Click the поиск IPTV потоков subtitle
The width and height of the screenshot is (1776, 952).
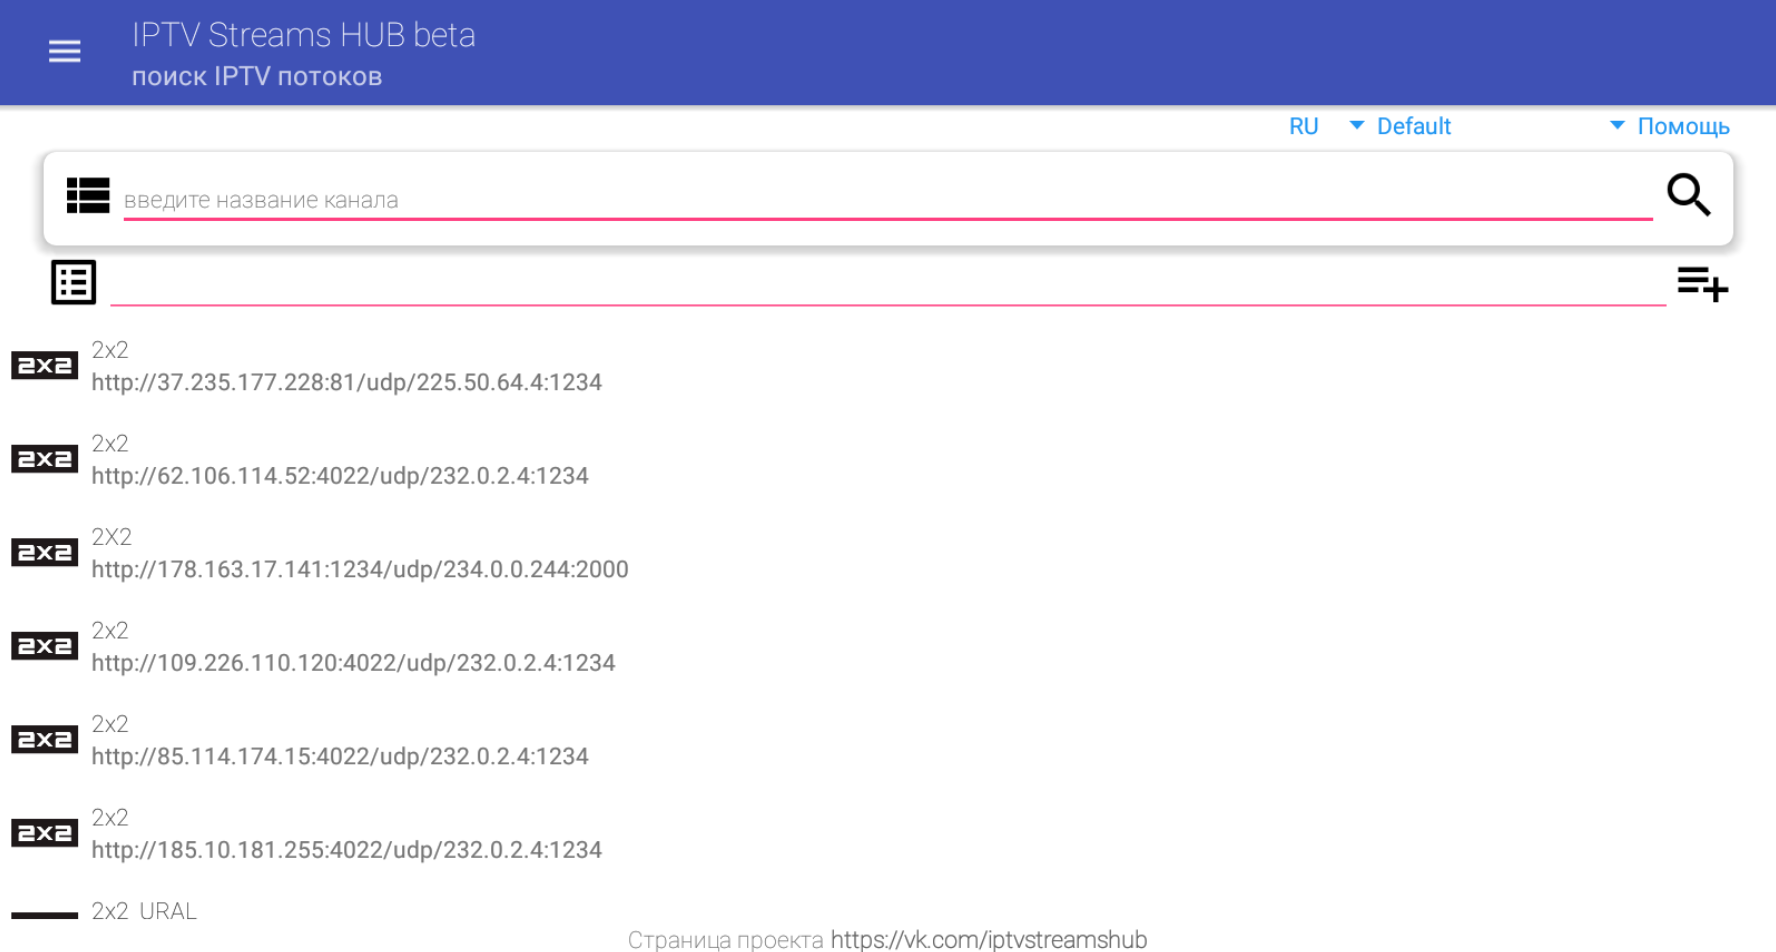(x=257, y=77)
